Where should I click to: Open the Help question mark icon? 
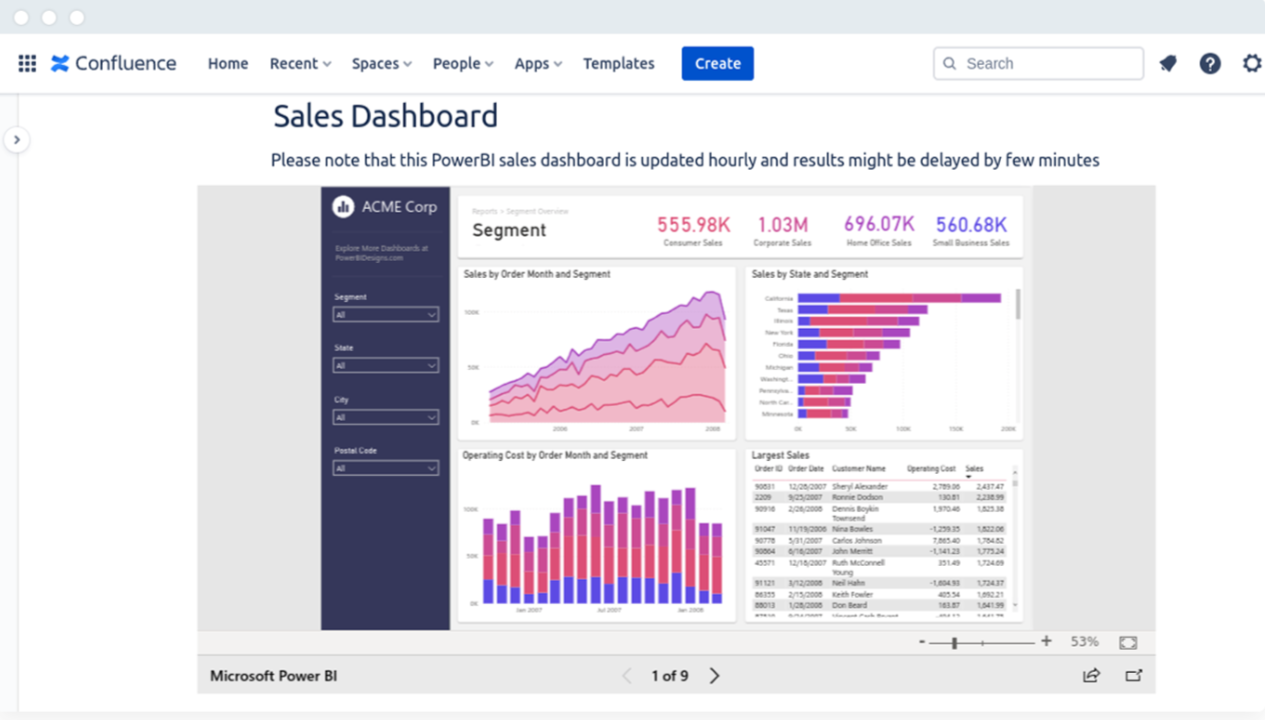click(1210, 63)
